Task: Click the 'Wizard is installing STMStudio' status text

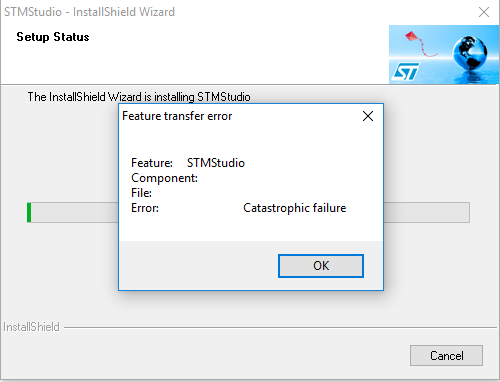Action: 179,97
